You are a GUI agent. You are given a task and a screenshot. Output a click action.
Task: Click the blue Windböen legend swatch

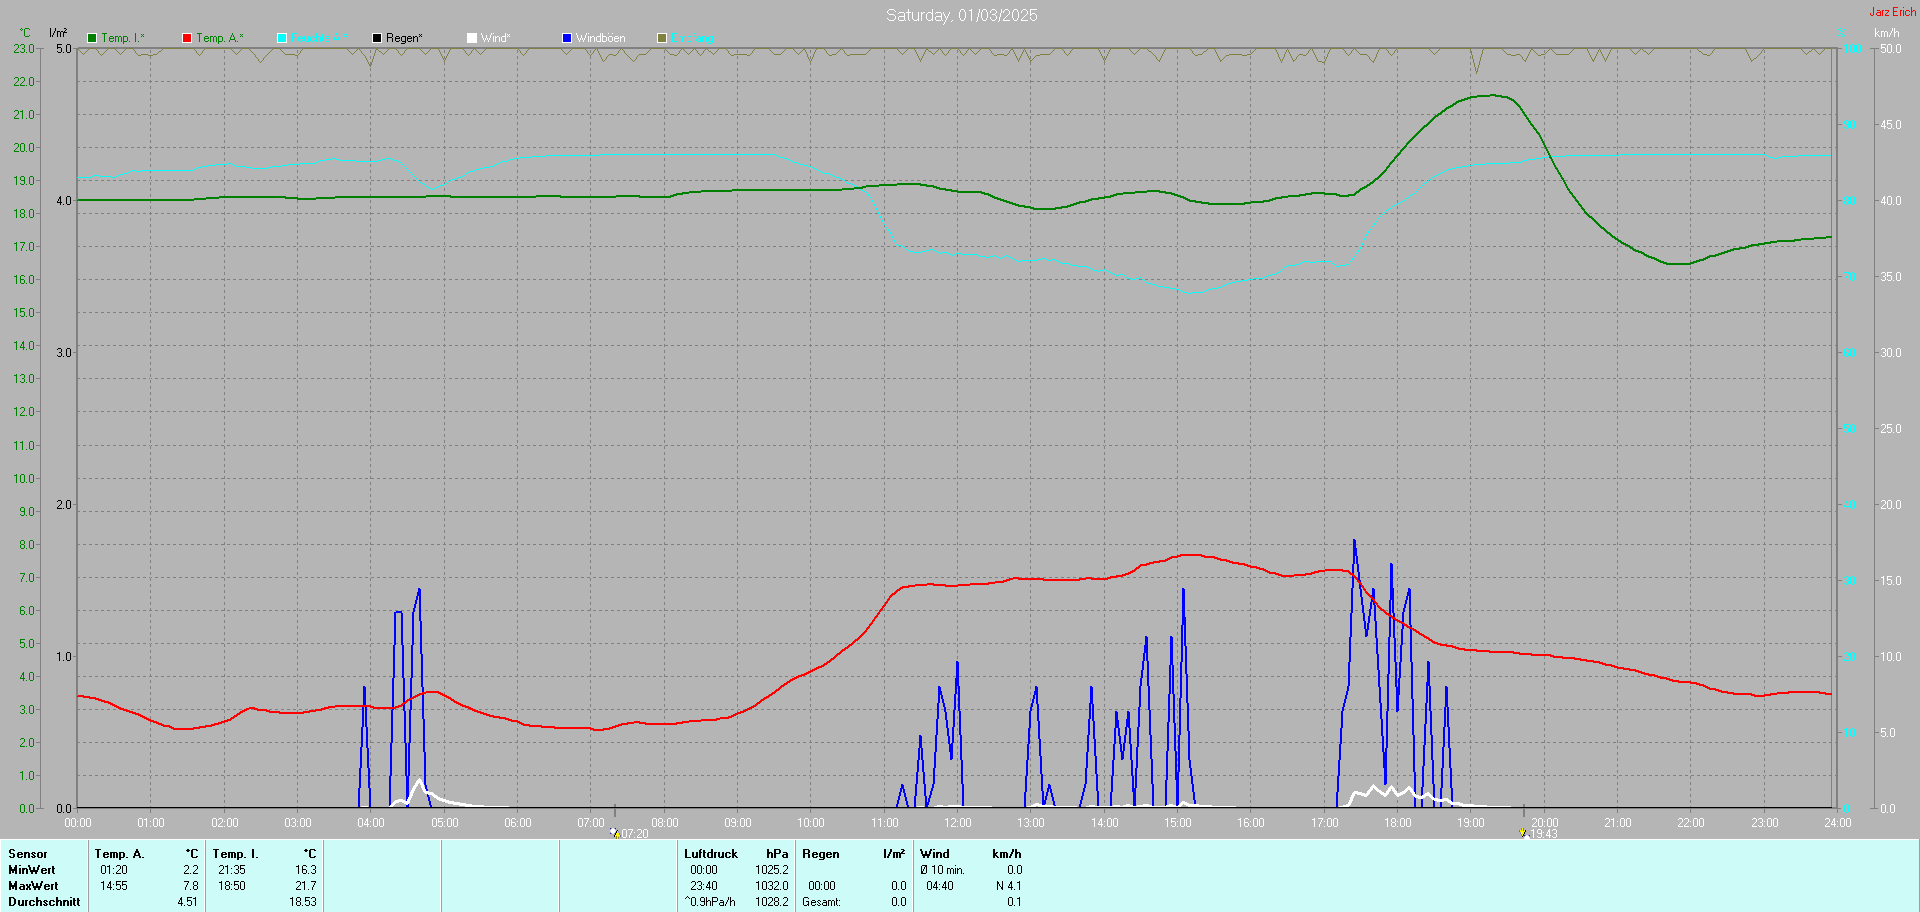[x=567, y=38]
